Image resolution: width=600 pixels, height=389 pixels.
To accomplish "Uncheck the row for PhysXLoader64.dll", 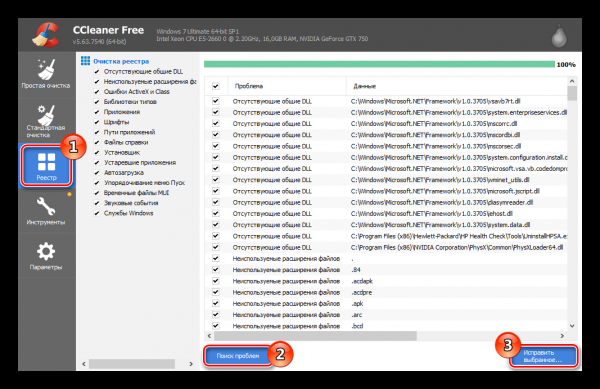I will [216, 247].
